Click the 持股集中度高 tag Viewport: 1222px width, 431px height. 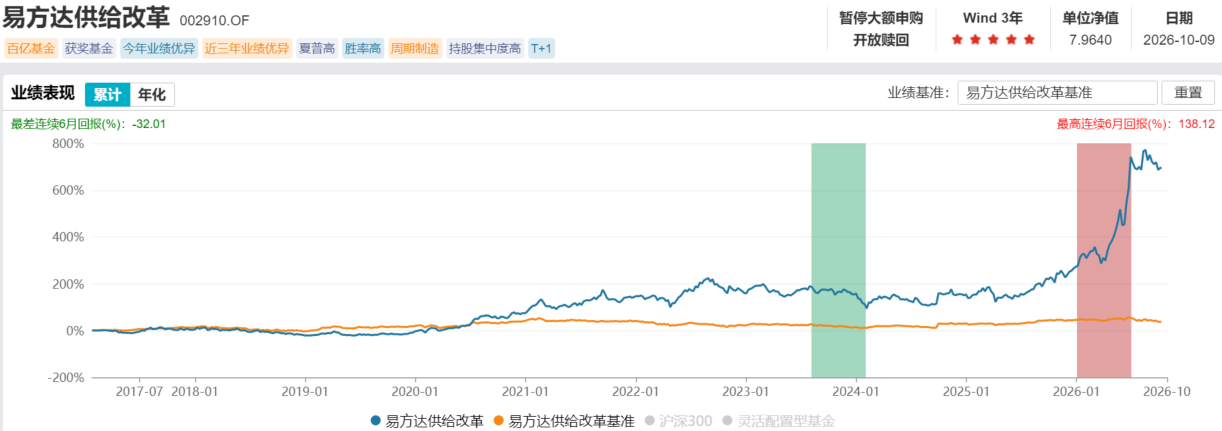pyautogui.click(x=485, y=48)
